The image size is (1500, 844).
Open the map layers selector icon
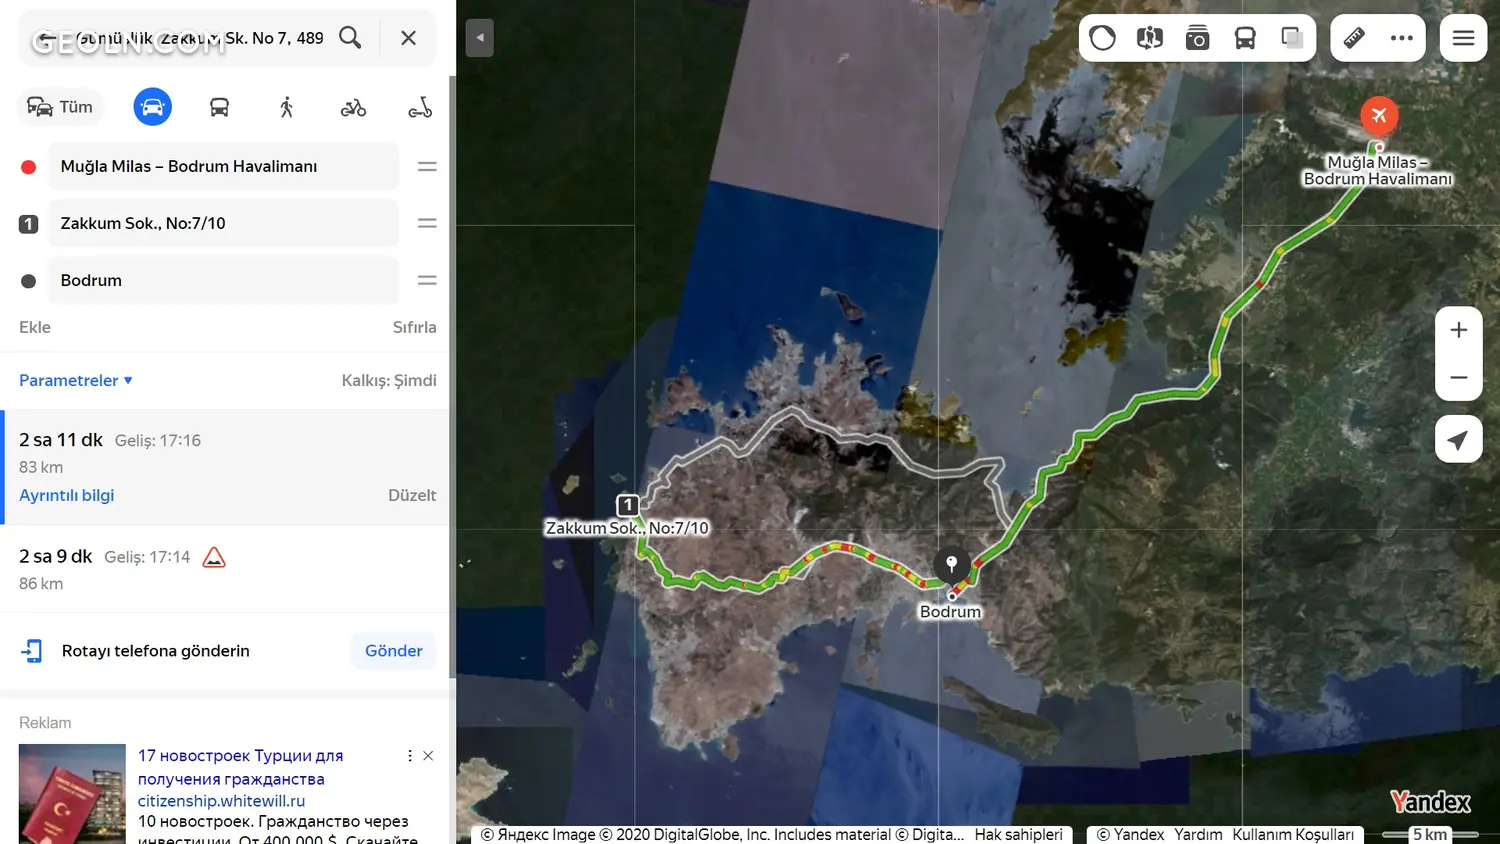pyautogui.click(x=1292, y=38)
